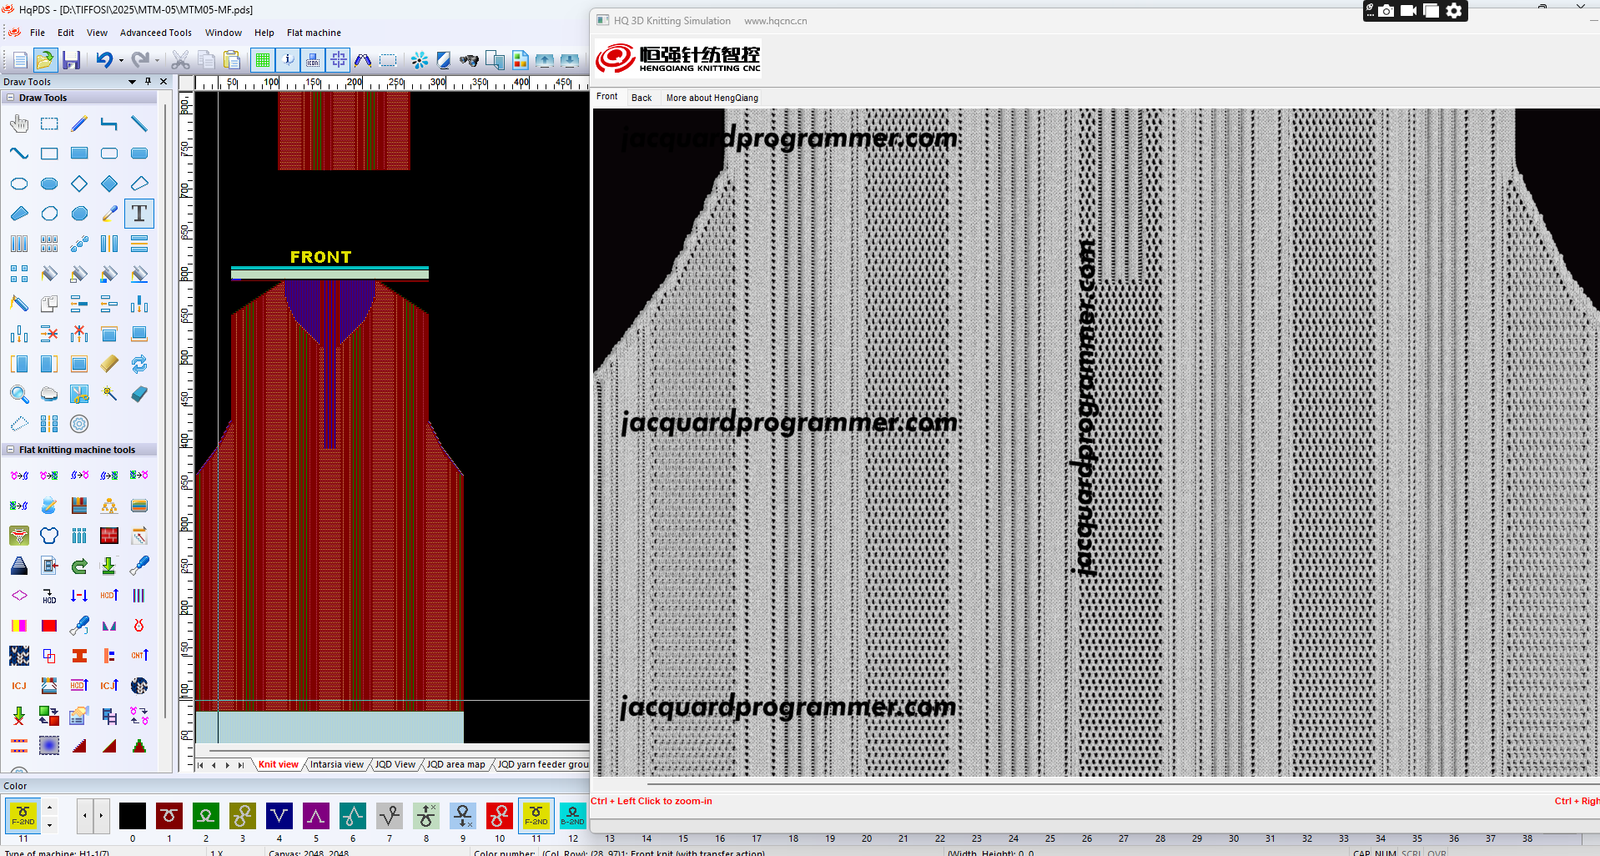This screenshot has width=1600, height=856.
Task: Click the Open file folder icon
Action: (45, 61)
